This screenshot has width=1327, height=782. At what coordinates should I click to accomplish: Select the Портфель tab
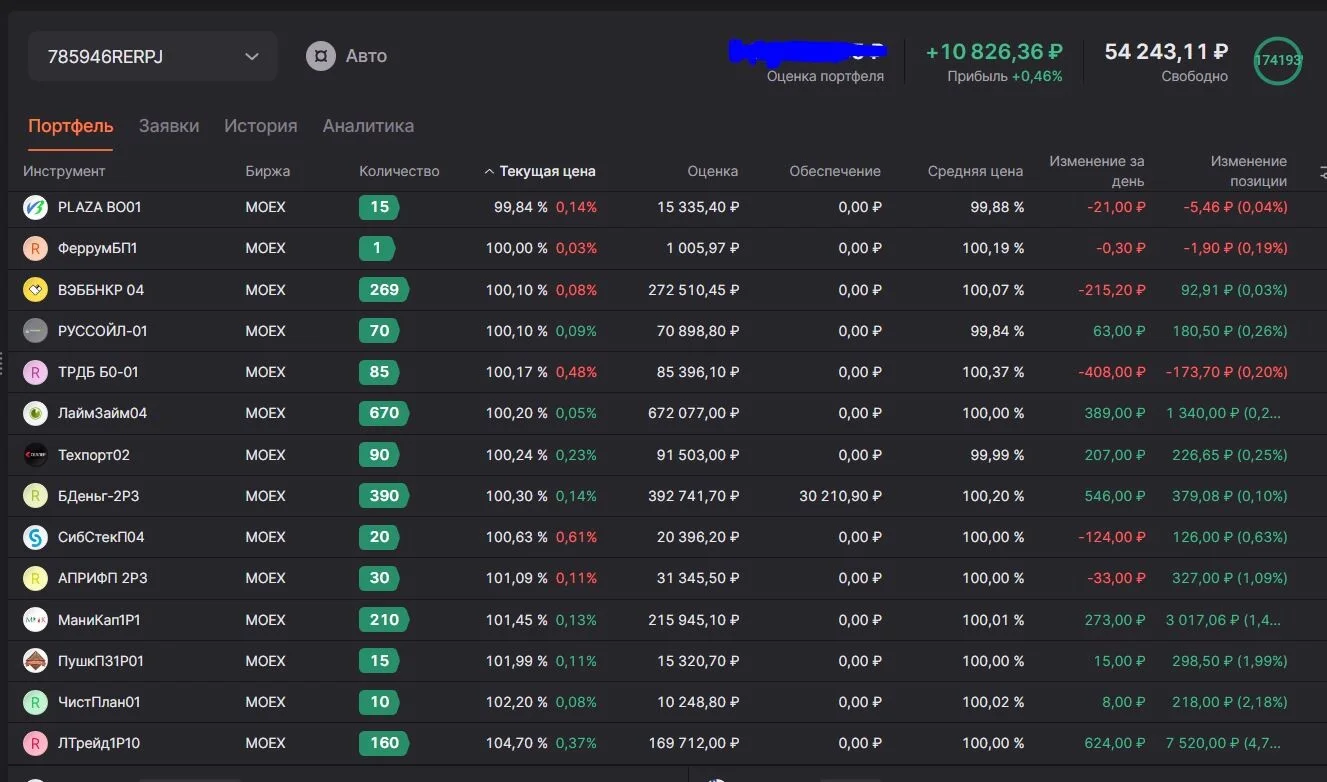coord(71,126)
